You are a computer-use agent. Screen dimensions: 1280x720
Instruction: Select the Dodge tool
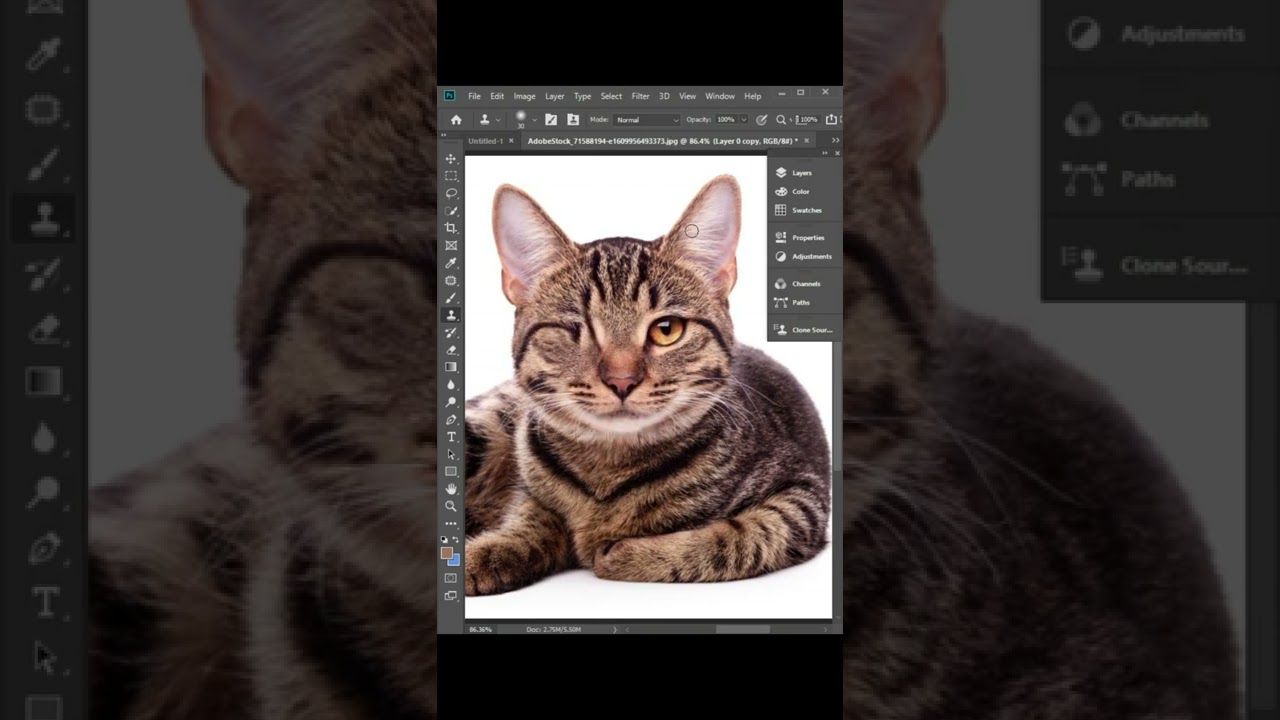(x=451, y=402)
